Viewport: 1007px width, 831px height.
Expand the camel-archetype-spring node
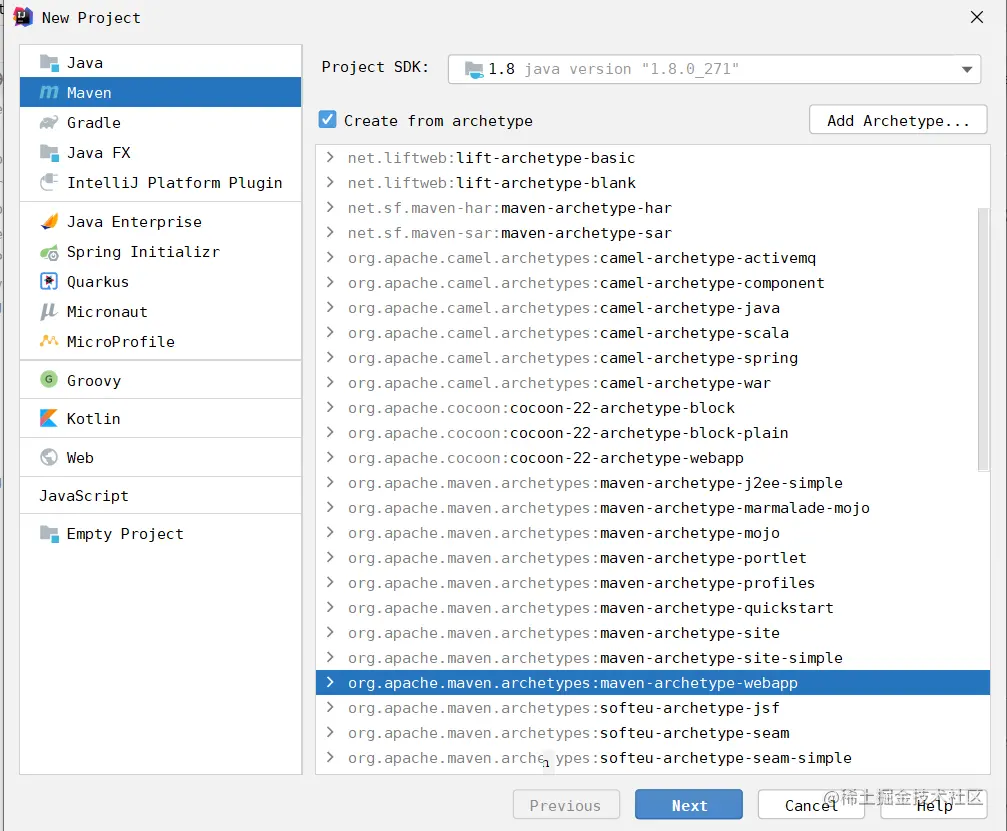pos(330,358)
